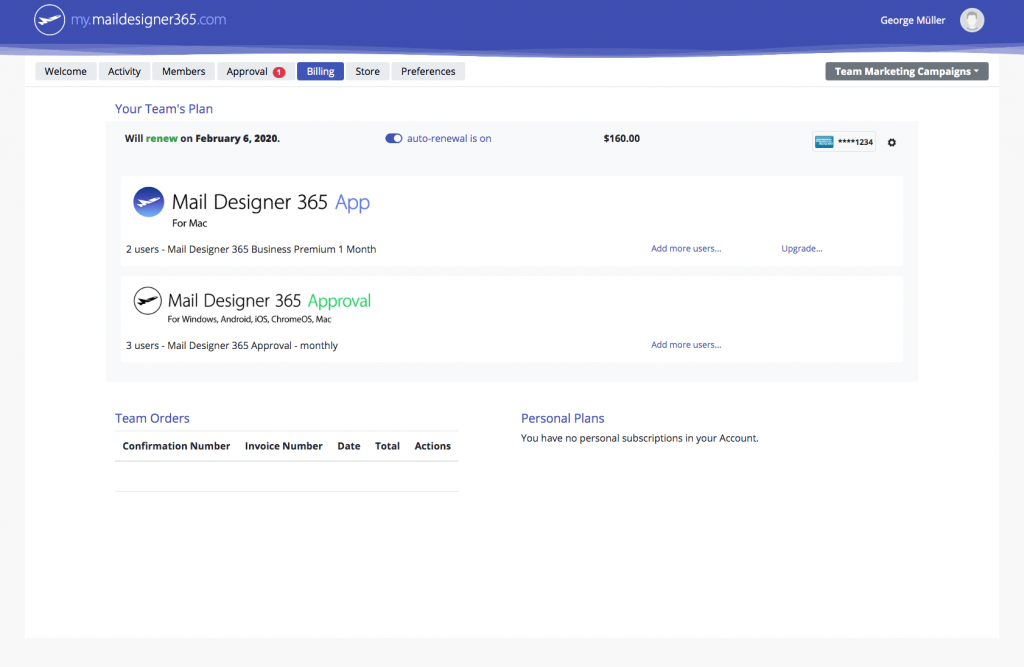Open payment settings gear icon

(x=891, y=142)
